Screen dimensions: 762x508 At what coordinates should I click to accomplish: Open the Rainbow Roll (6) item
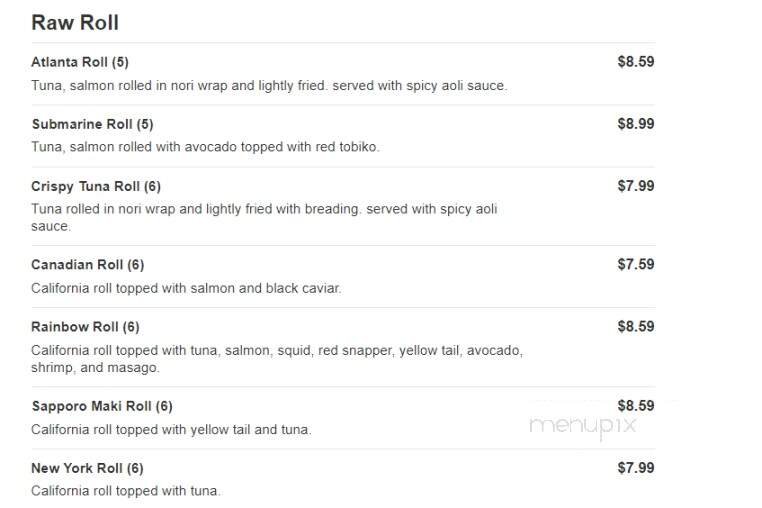[85, 327]
